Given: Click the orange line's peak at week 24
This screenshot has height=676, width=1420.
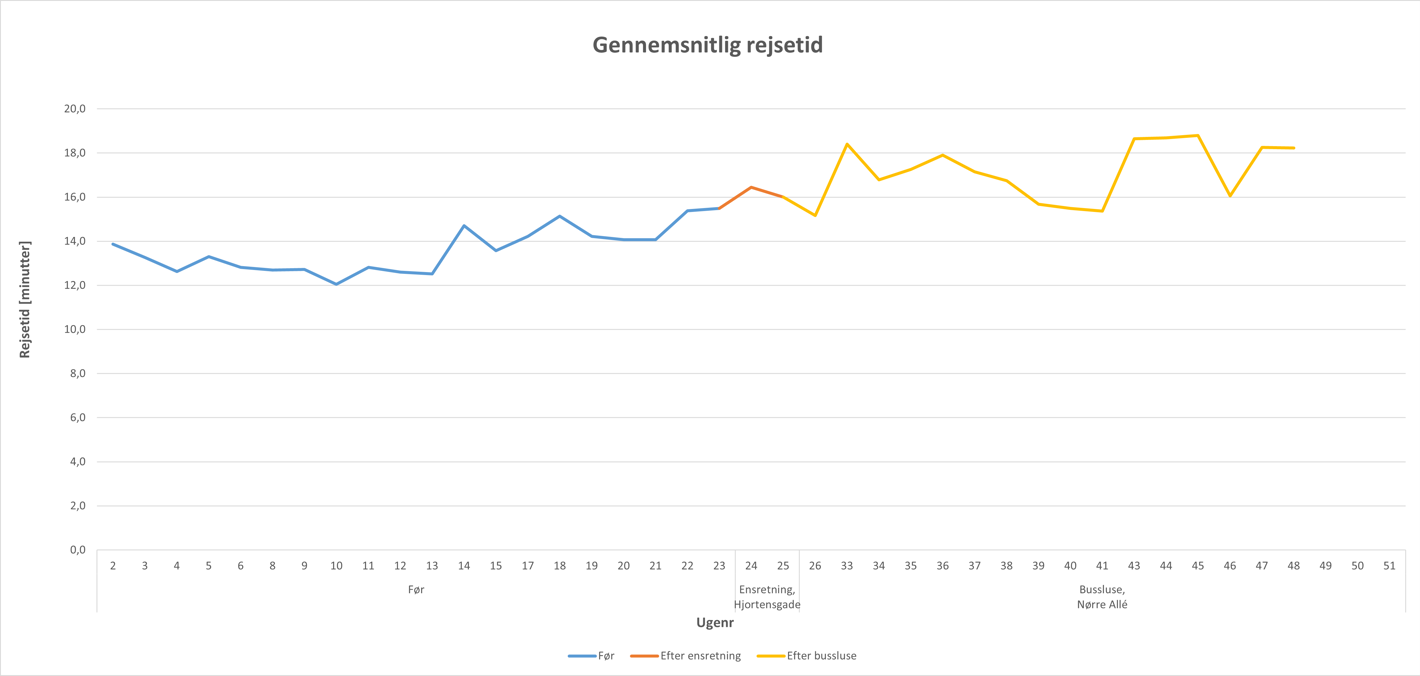Looking at the screenshot, I should [x=751, y=187].
